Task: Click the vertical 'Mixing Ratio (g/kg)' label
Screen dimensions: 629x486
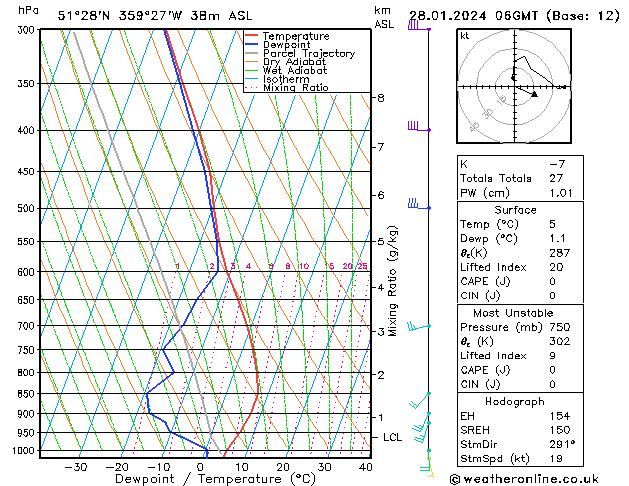Action: pyautogui.click(x=392, y=281)
